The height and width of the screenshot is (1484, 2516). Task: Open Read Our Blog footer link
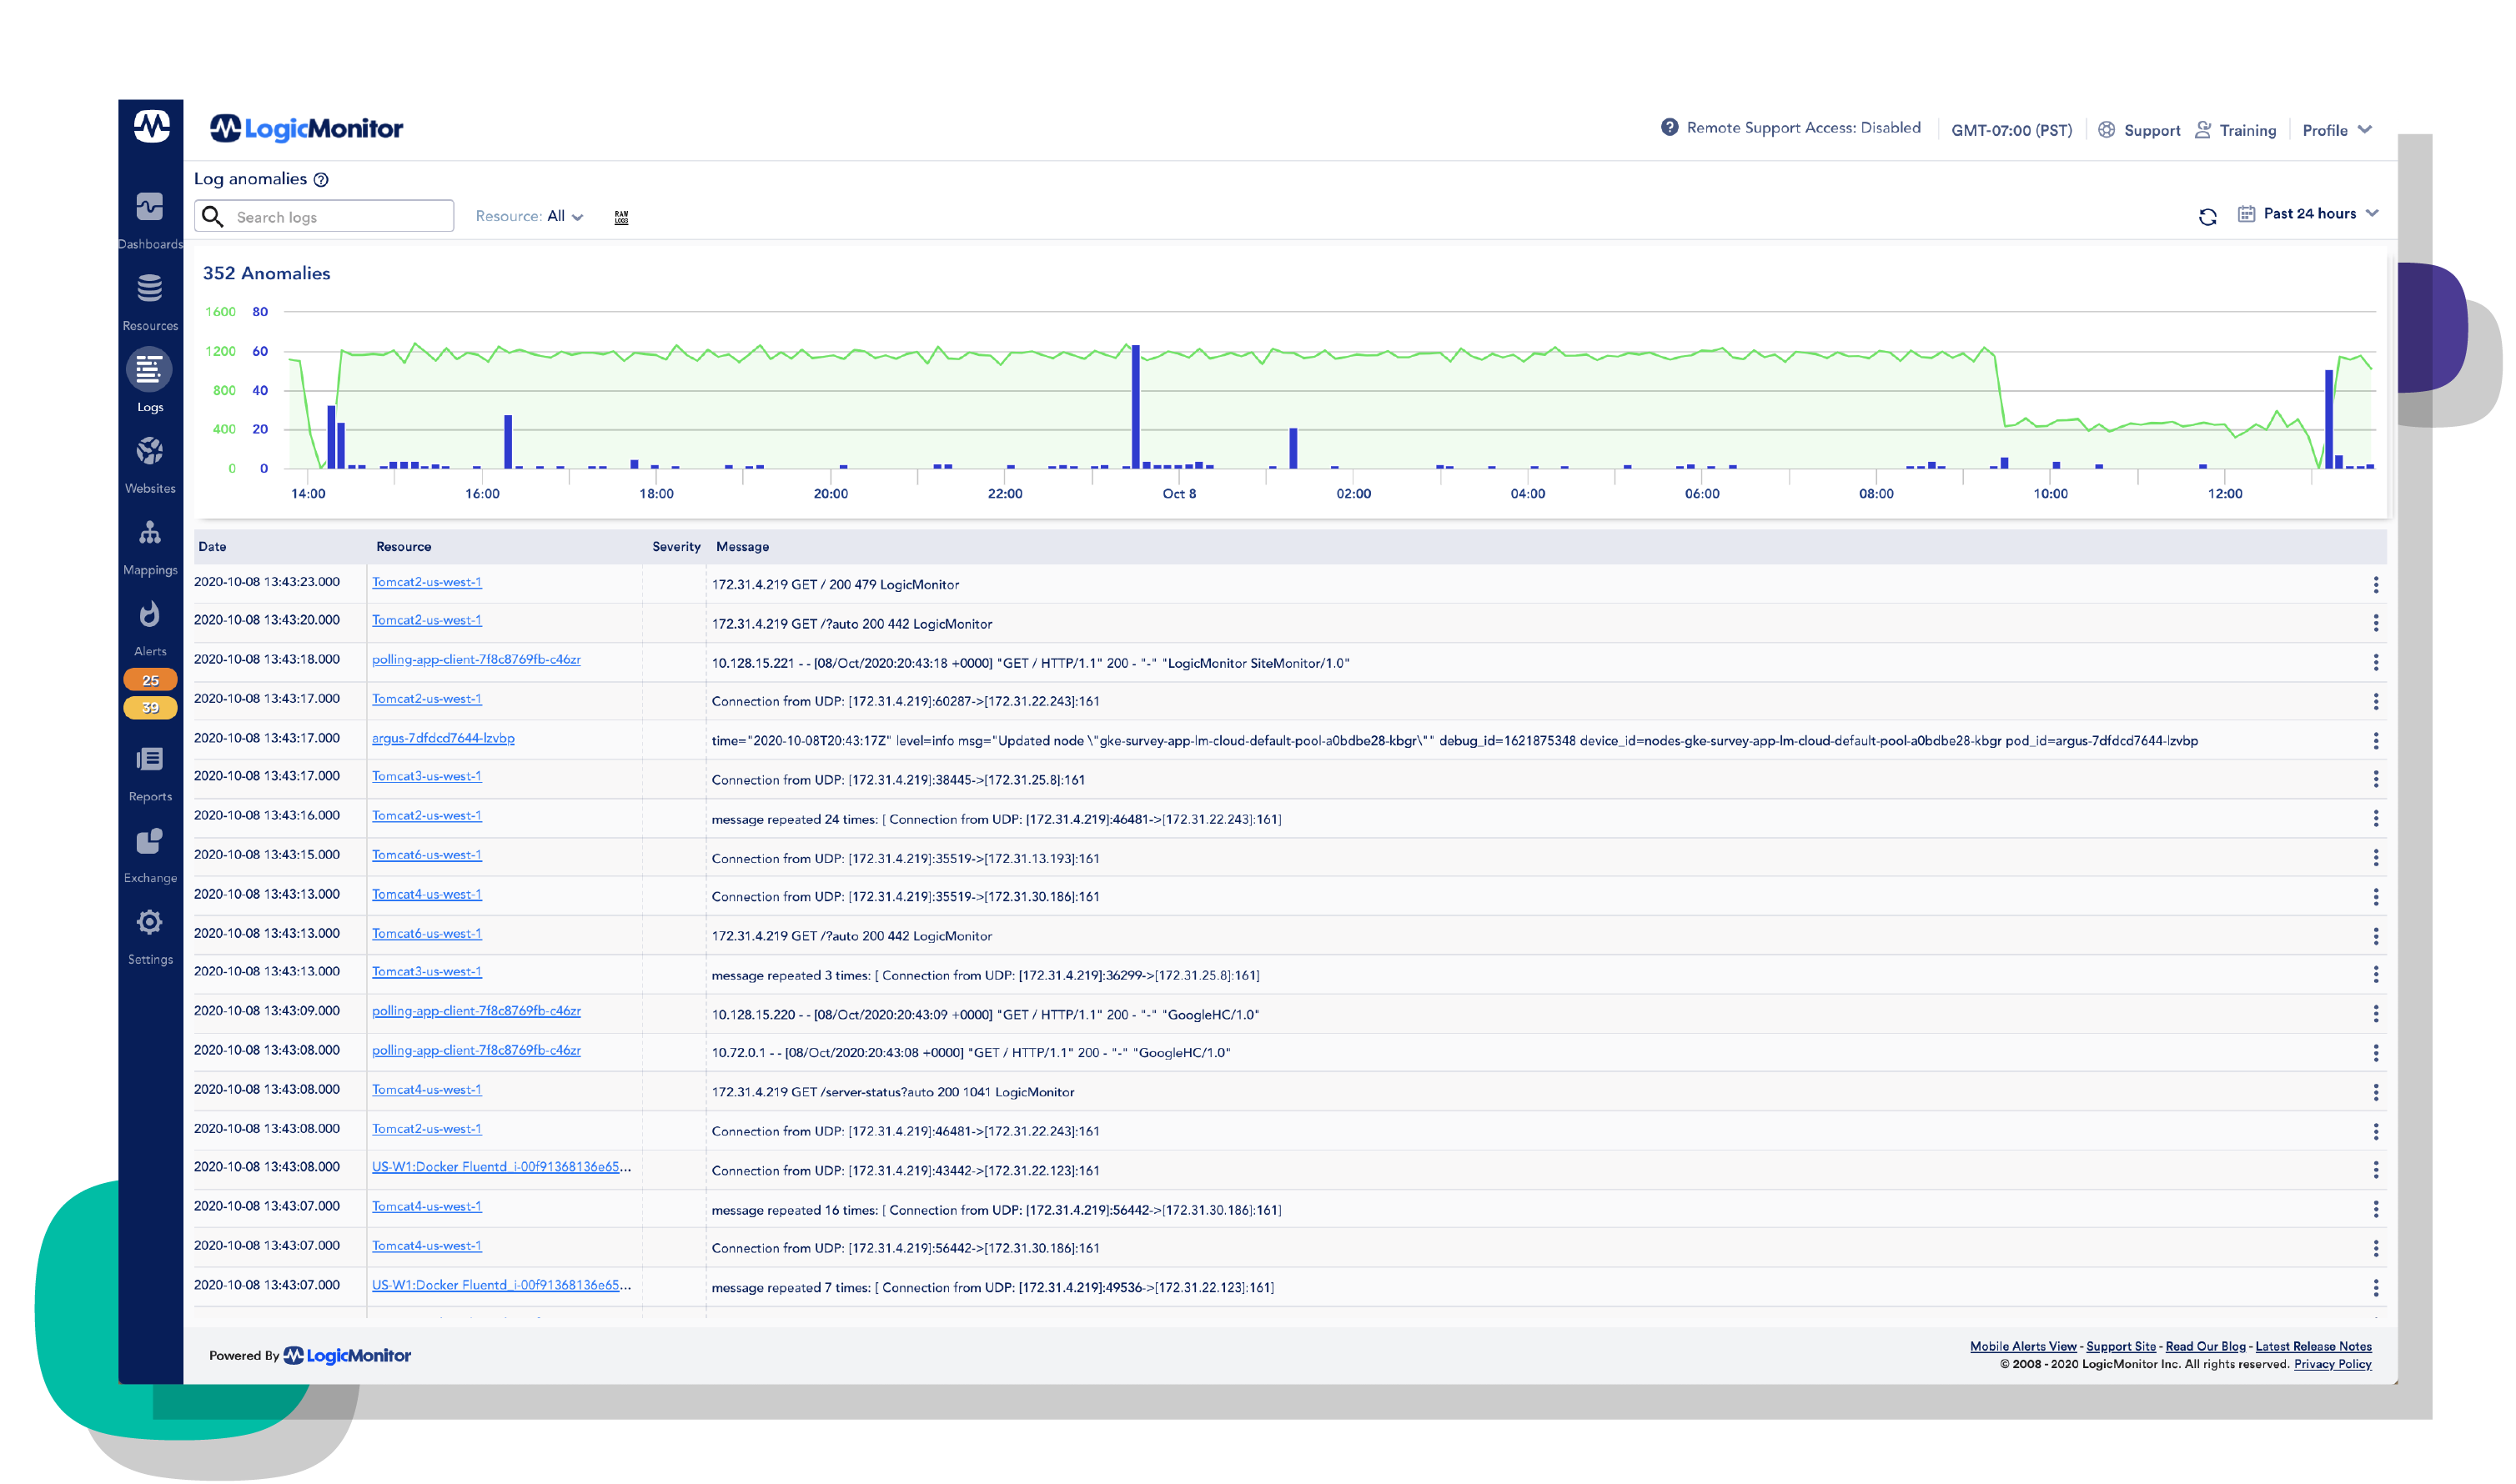coord(2206,1348)
